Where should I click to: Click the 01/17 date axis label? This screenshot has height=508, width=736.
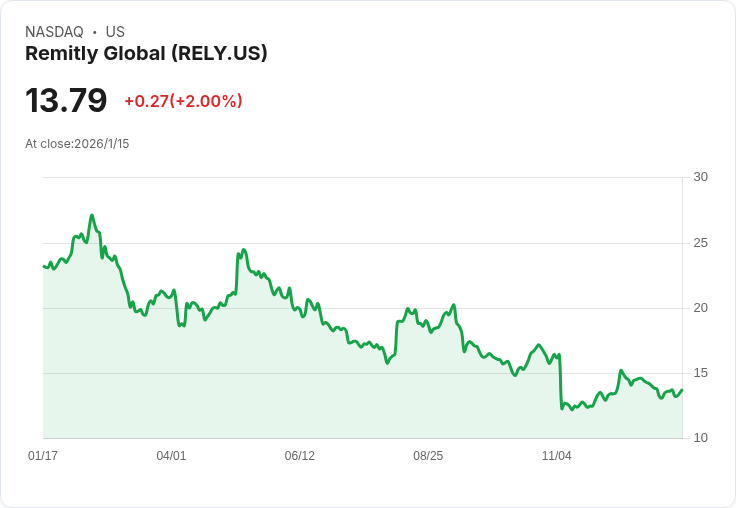(x=43, y=456)
